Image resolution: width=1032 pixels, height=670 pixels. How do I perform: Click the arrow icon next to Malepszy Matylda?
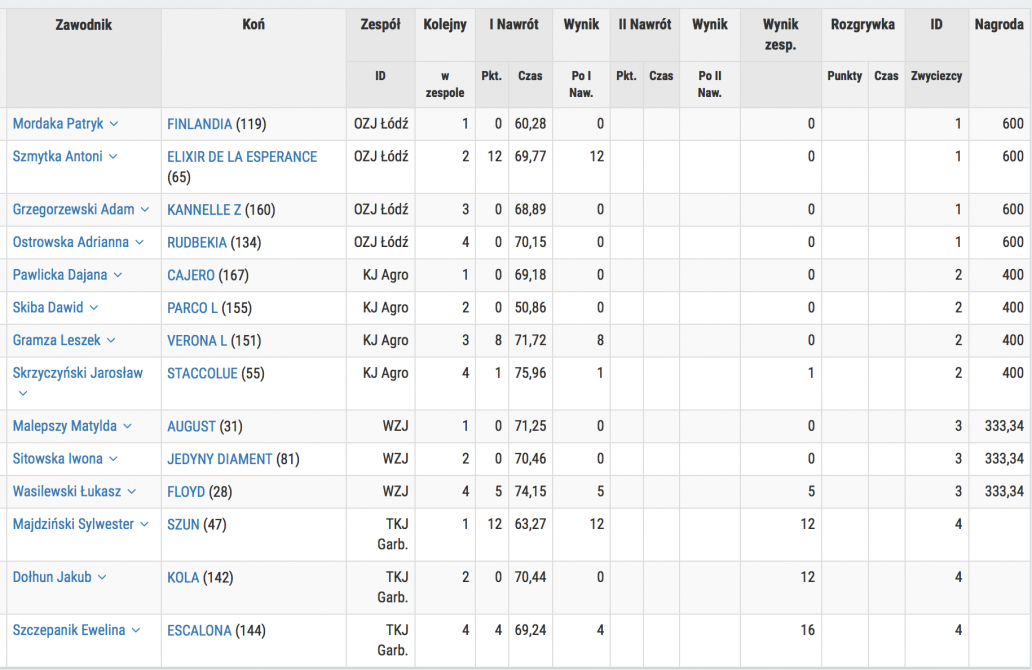128,426
